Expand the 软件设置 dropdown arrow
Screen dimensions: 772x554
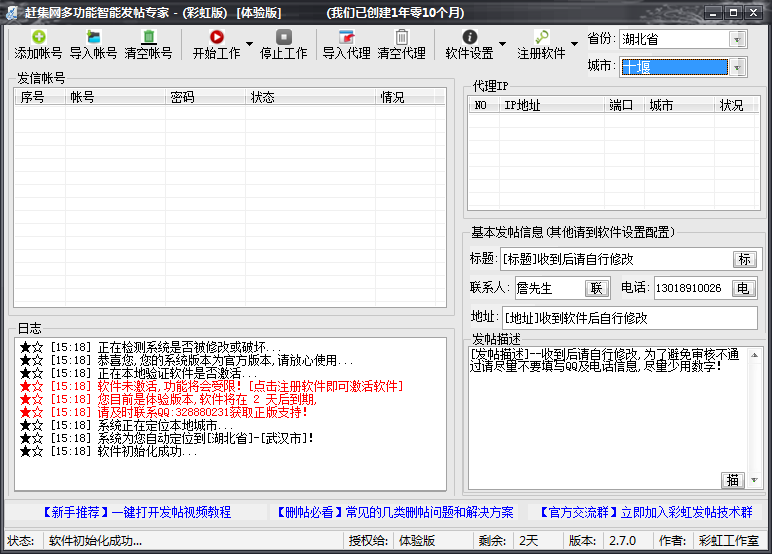502,44
